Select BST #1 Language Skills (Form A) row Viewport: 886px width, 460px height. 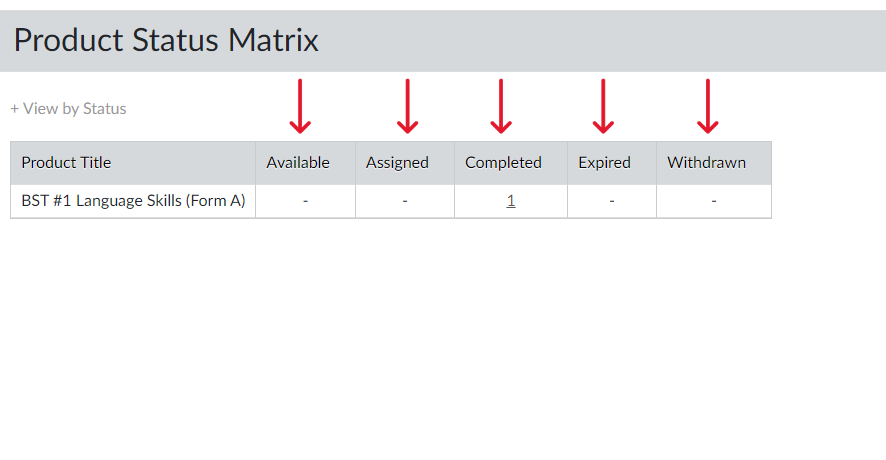391,201
